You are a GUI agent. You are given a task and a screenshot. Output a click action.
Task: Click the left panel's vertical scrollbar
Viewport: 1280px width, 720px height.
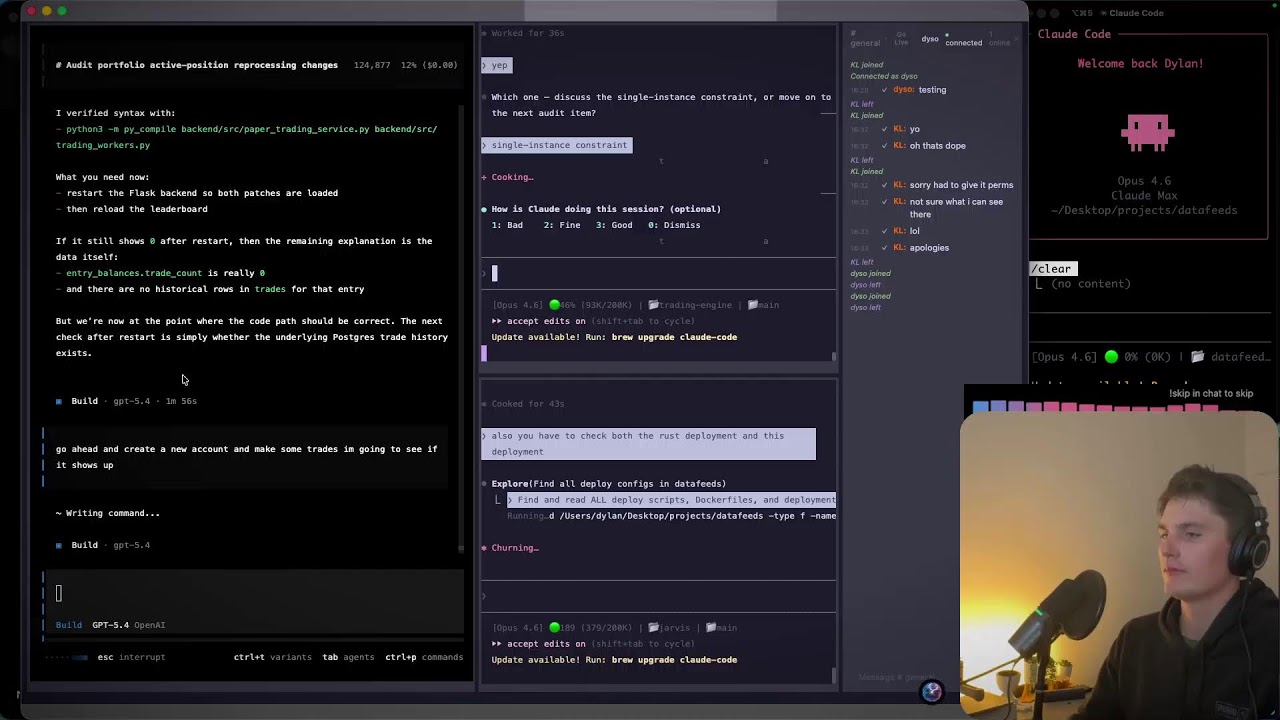coord(461,330)
